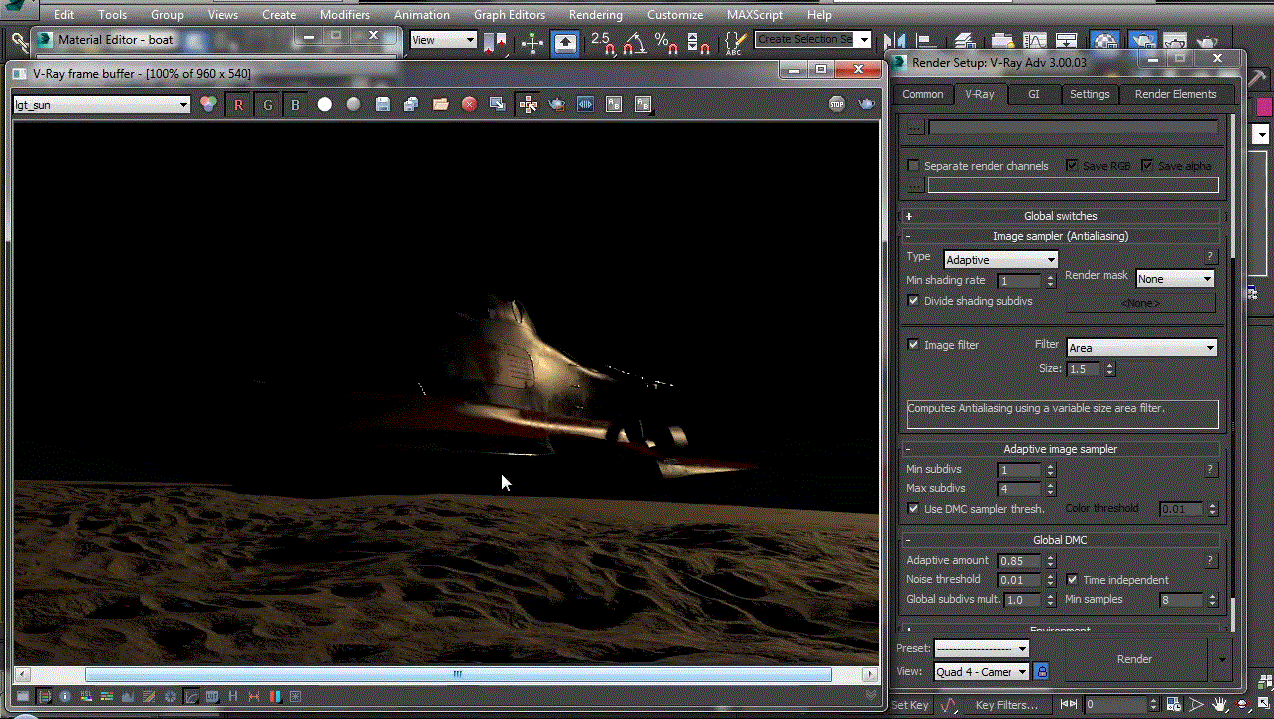Viewport: 1274px width, 719px height.
Task: Open reference coordinate View dropdown
Action: tap(443, 40)
